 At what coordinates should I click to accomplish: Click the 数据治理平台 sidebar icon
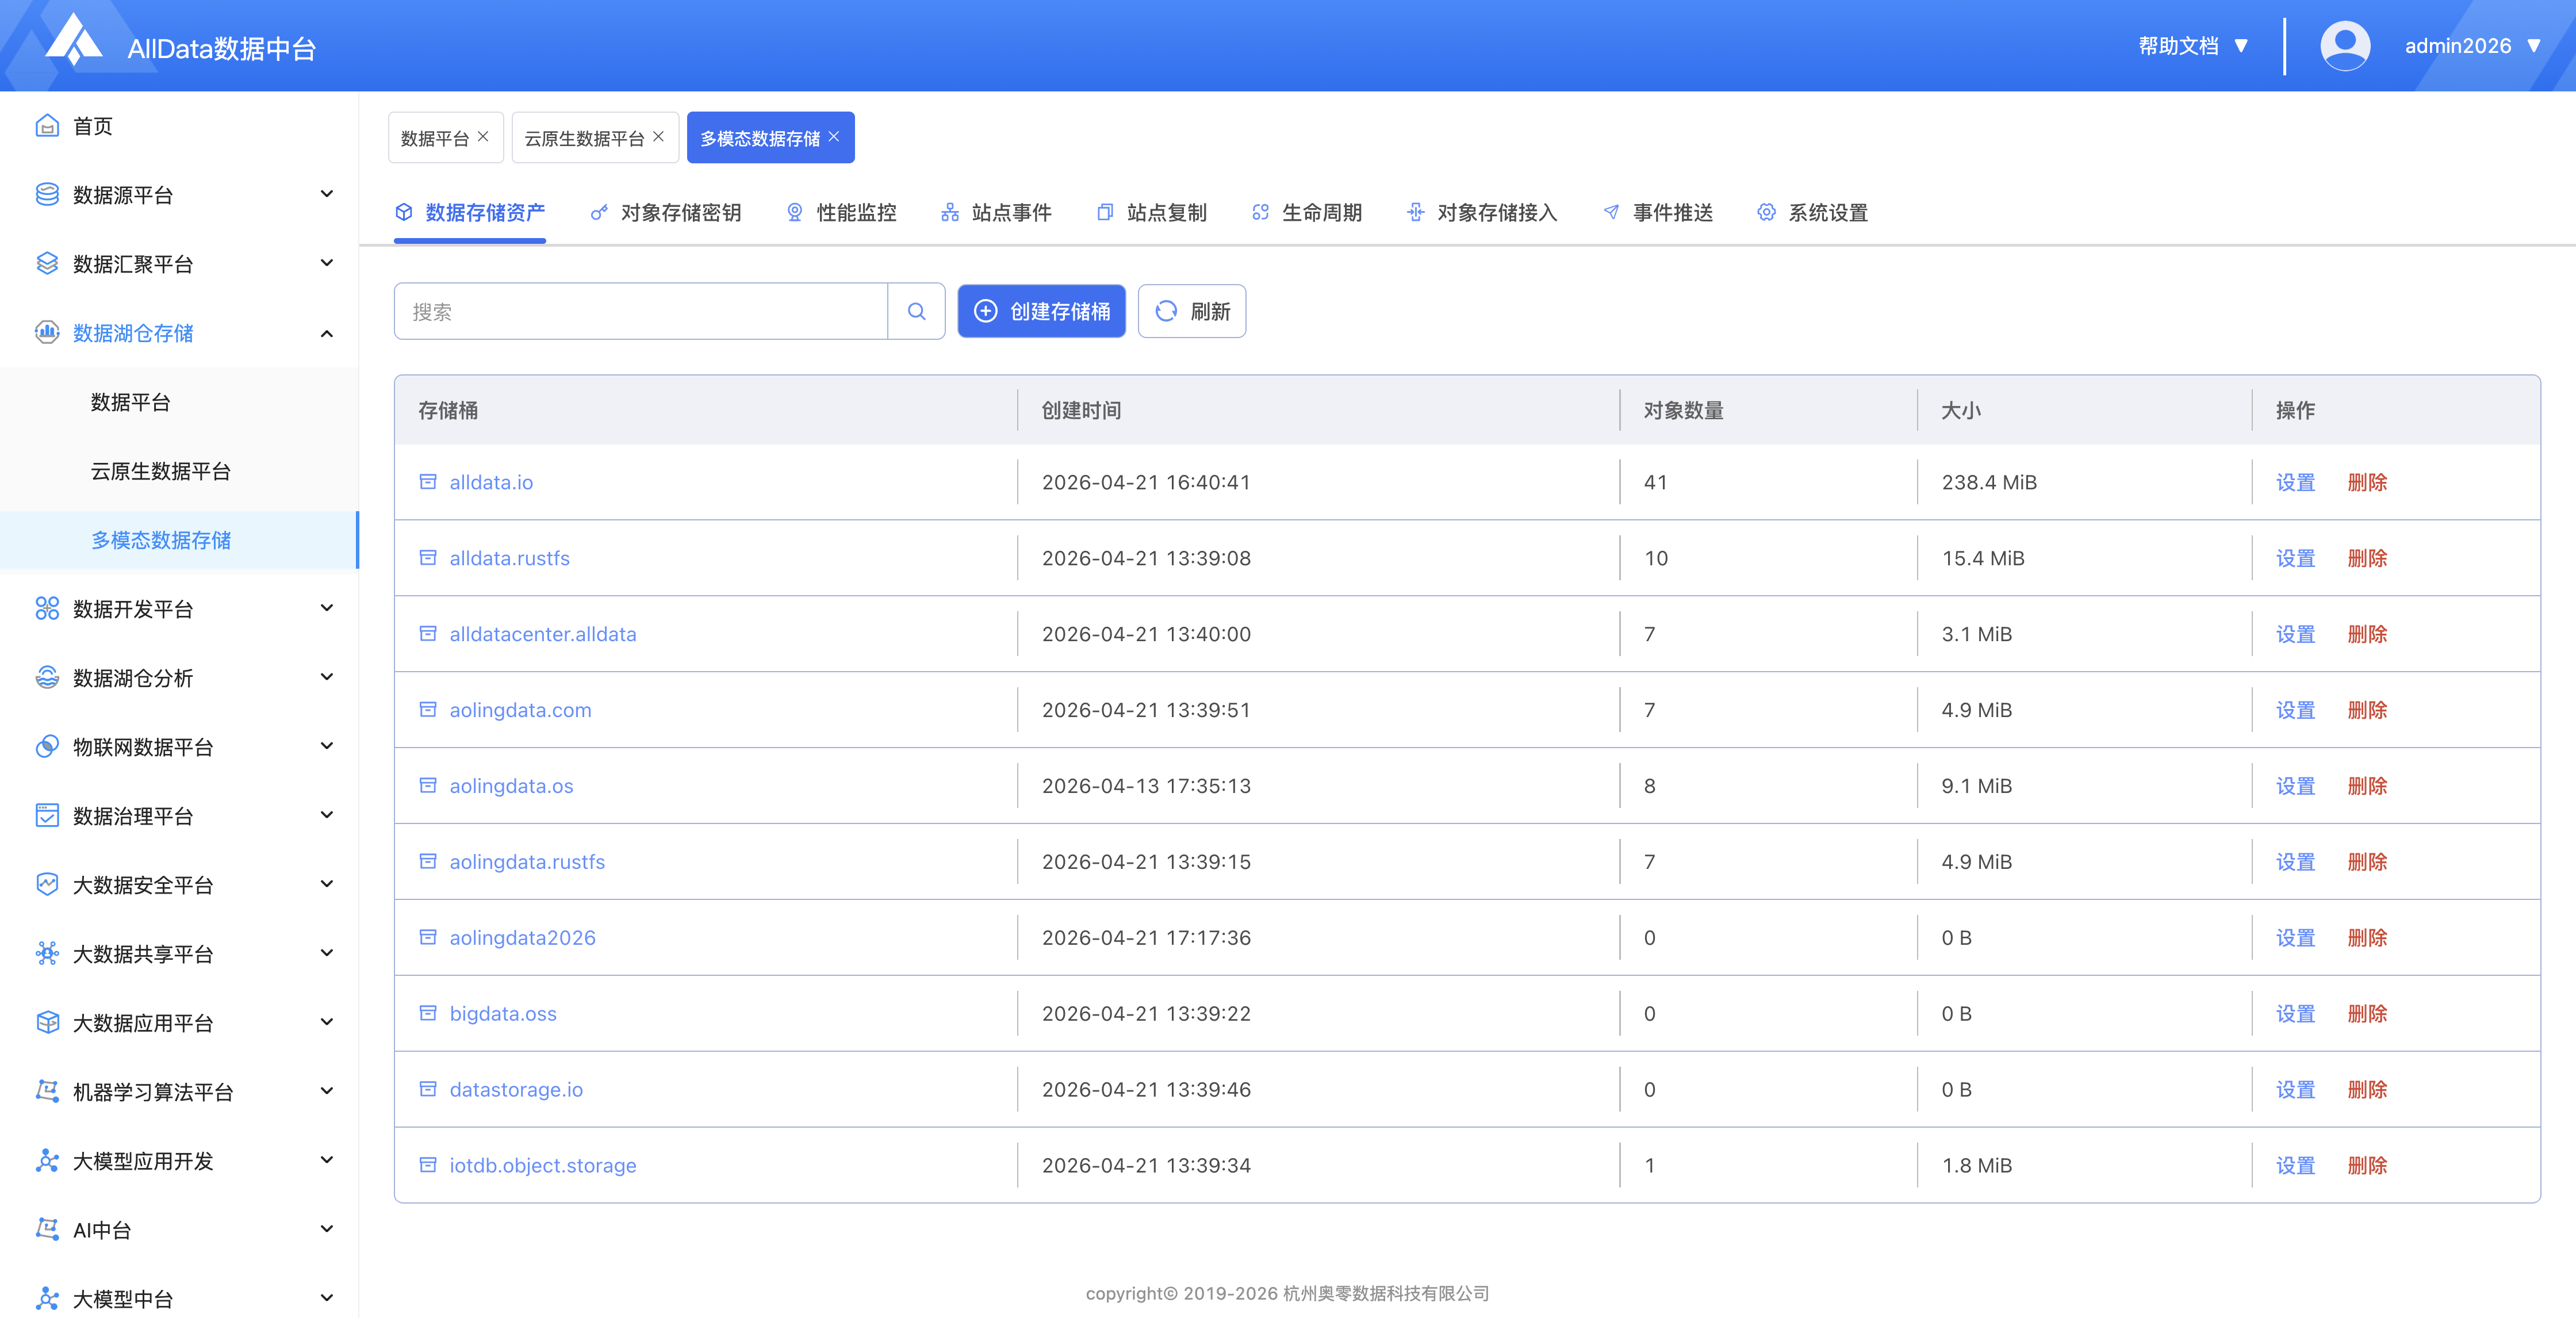(x=47, y=815)
